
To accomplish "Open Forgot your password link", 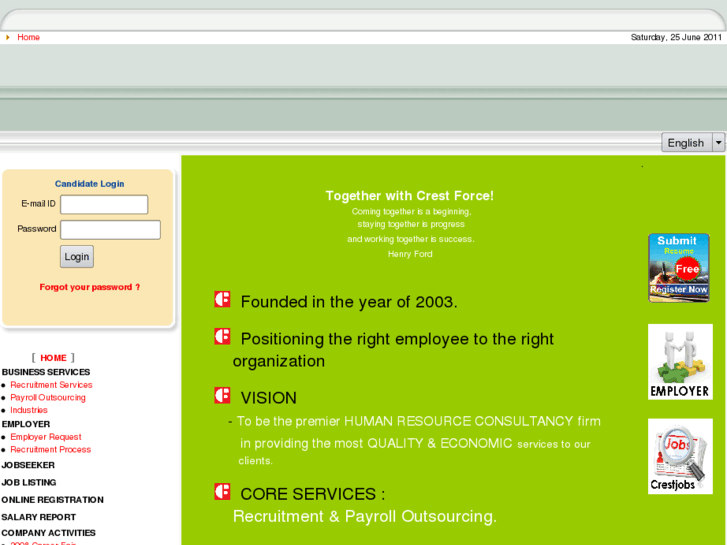I will [x=89, y=287].
